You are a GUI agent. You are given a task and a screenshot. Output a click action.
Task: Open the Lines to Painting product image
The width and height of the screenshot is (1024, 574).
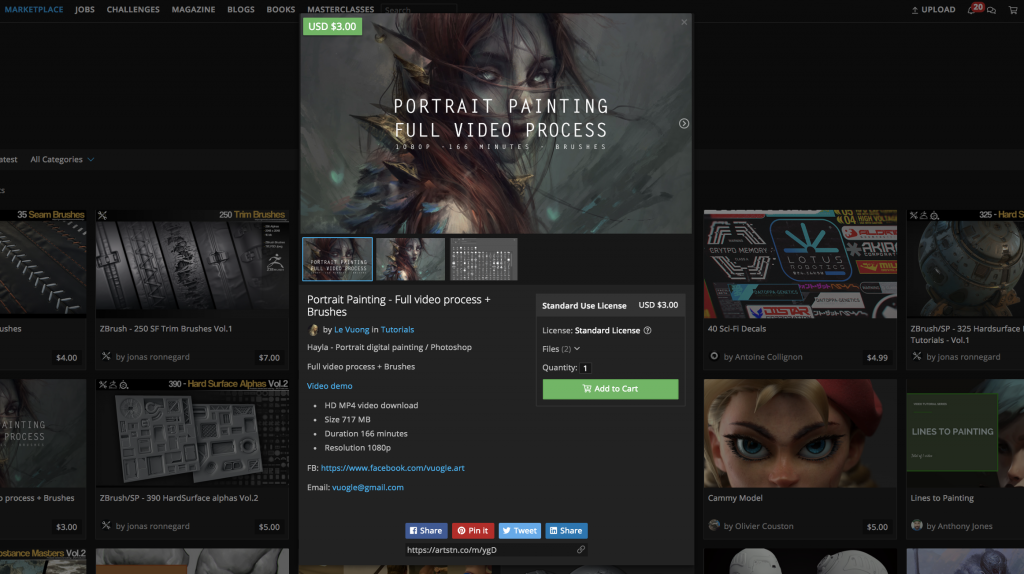[965, 433]
